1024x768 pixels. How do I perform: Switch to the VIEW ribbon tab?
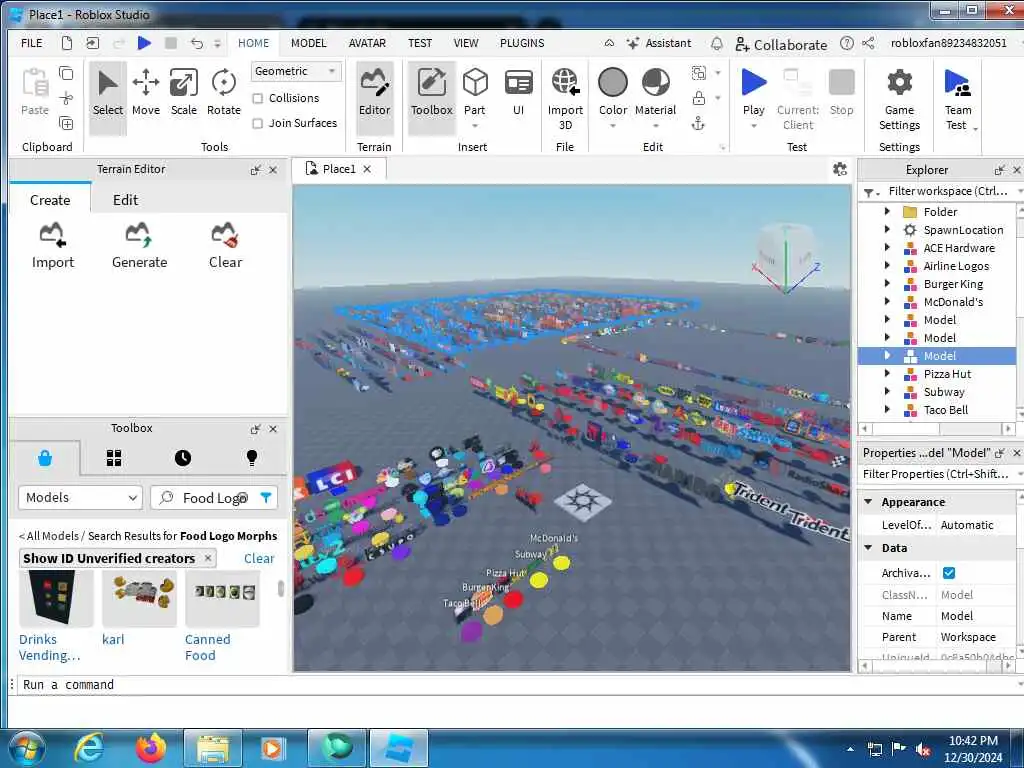[x=466, y=43]
